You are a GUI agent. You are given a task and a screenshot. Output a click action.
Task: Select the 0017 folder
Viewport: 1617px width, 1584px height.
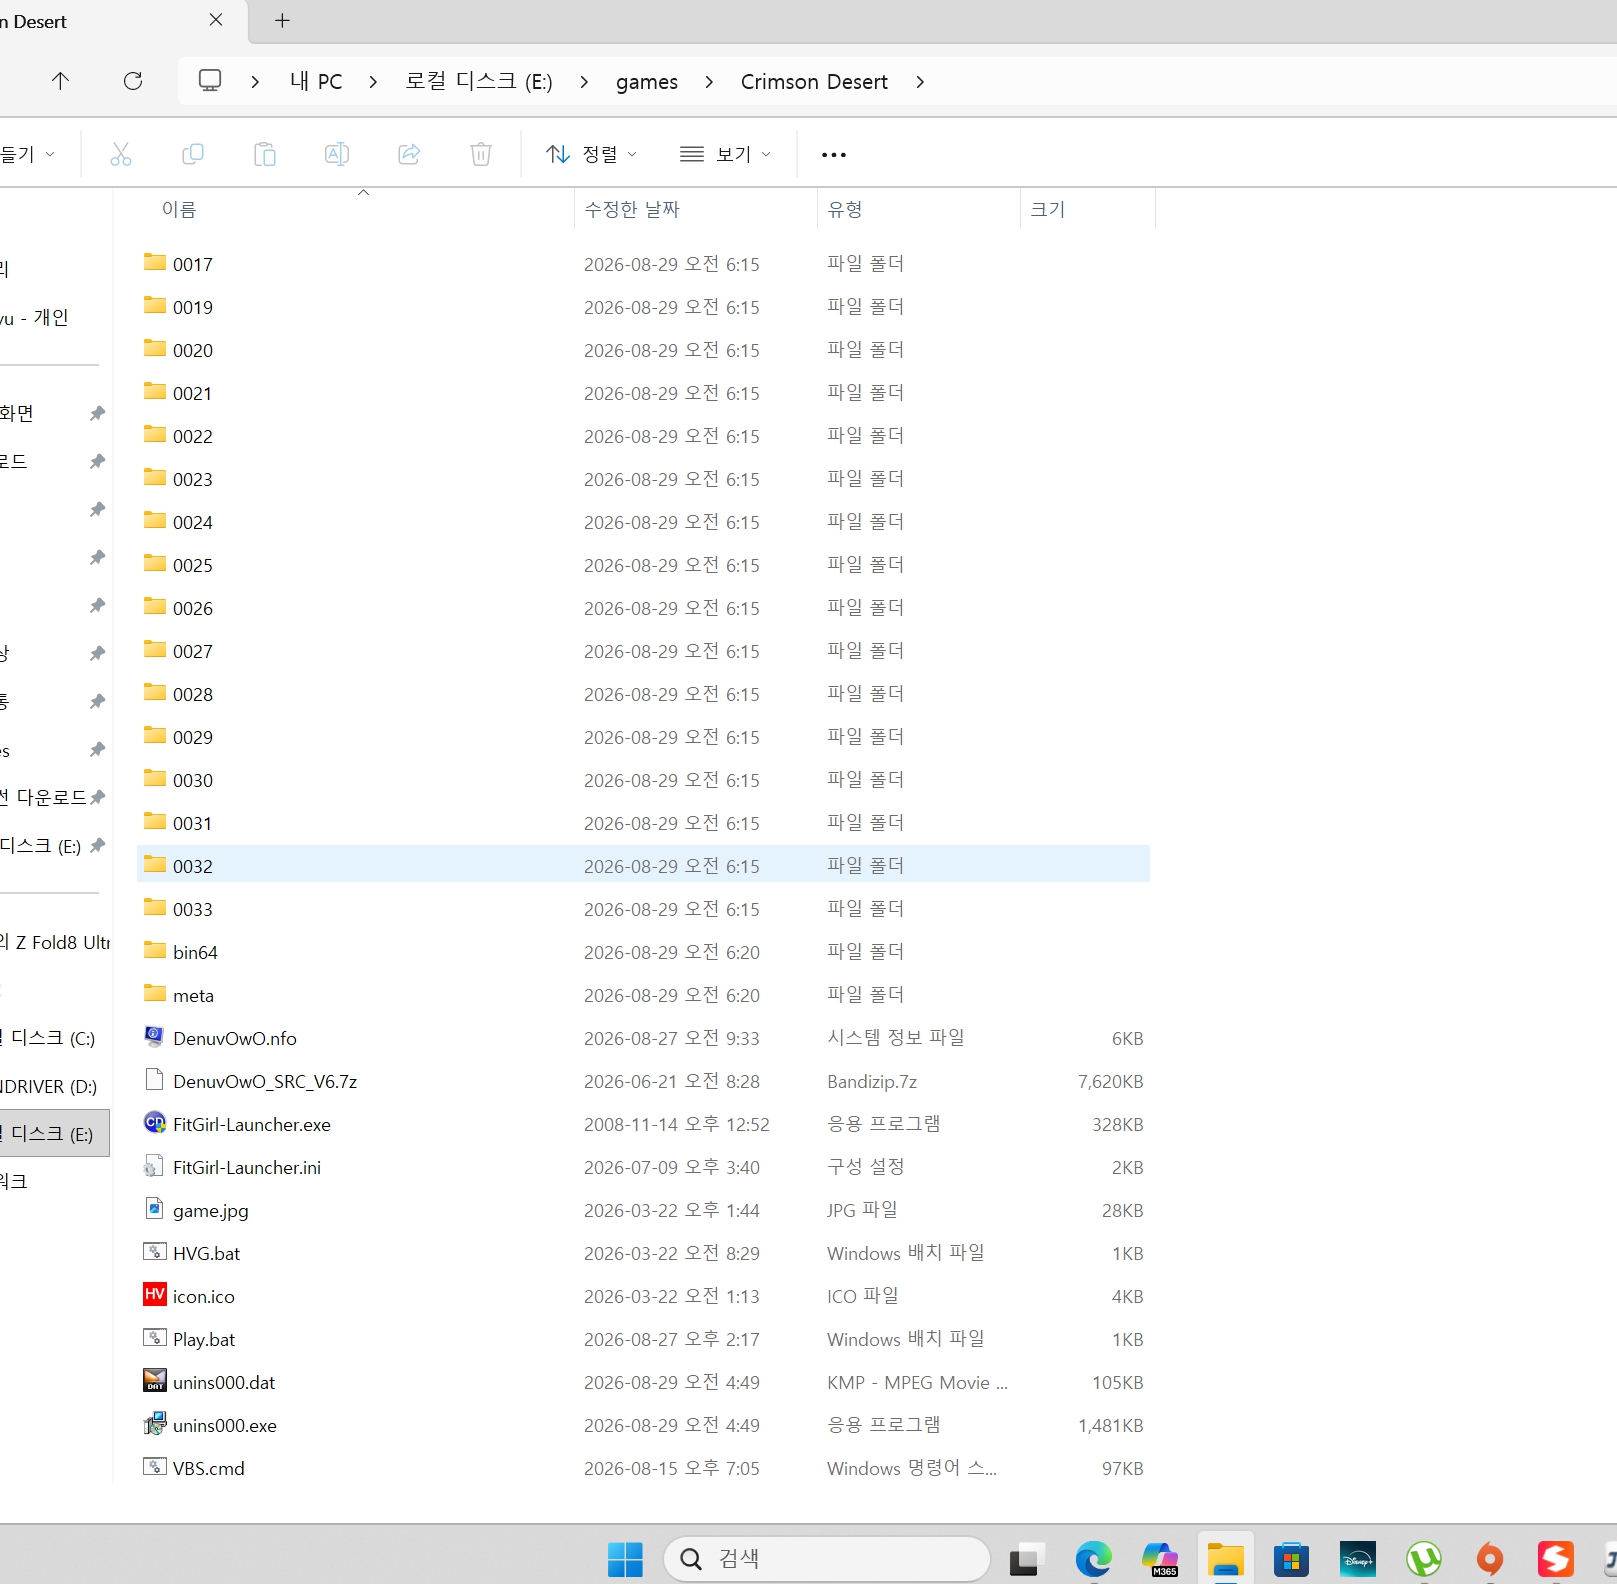point(193,264)
